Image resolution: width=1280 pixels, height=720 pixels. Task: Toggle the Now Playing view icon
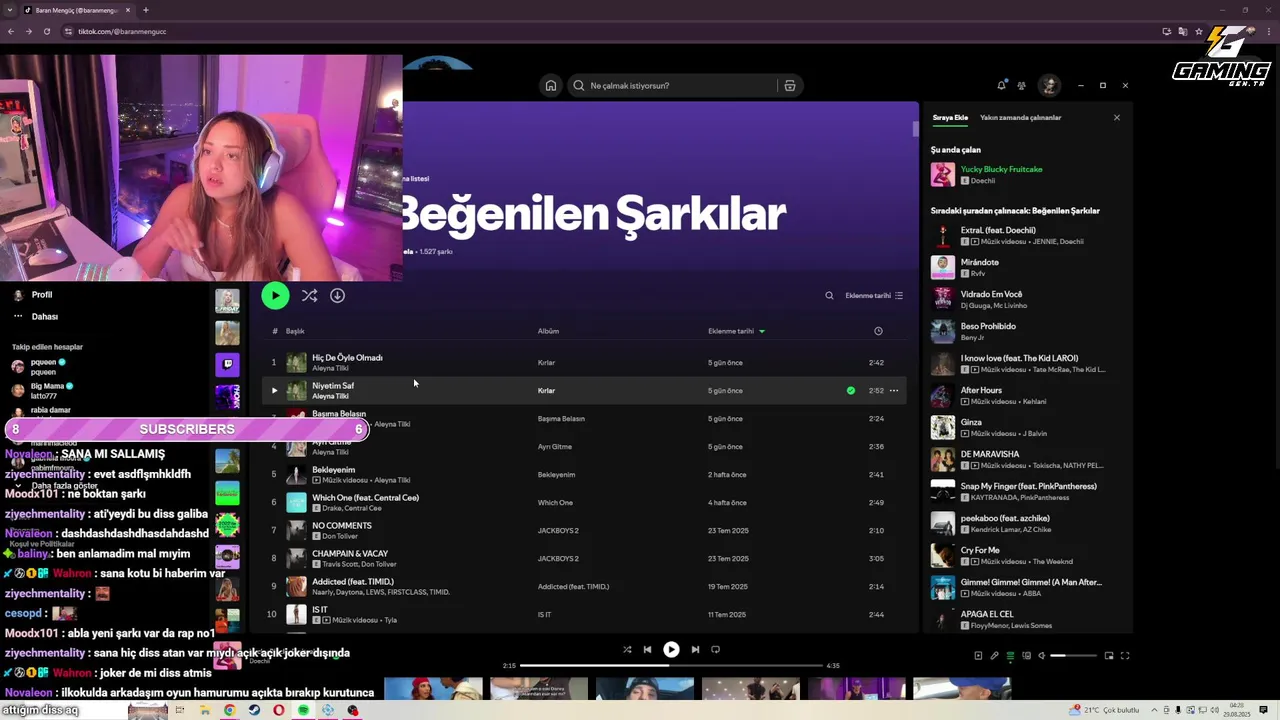(x=978, y=656)
